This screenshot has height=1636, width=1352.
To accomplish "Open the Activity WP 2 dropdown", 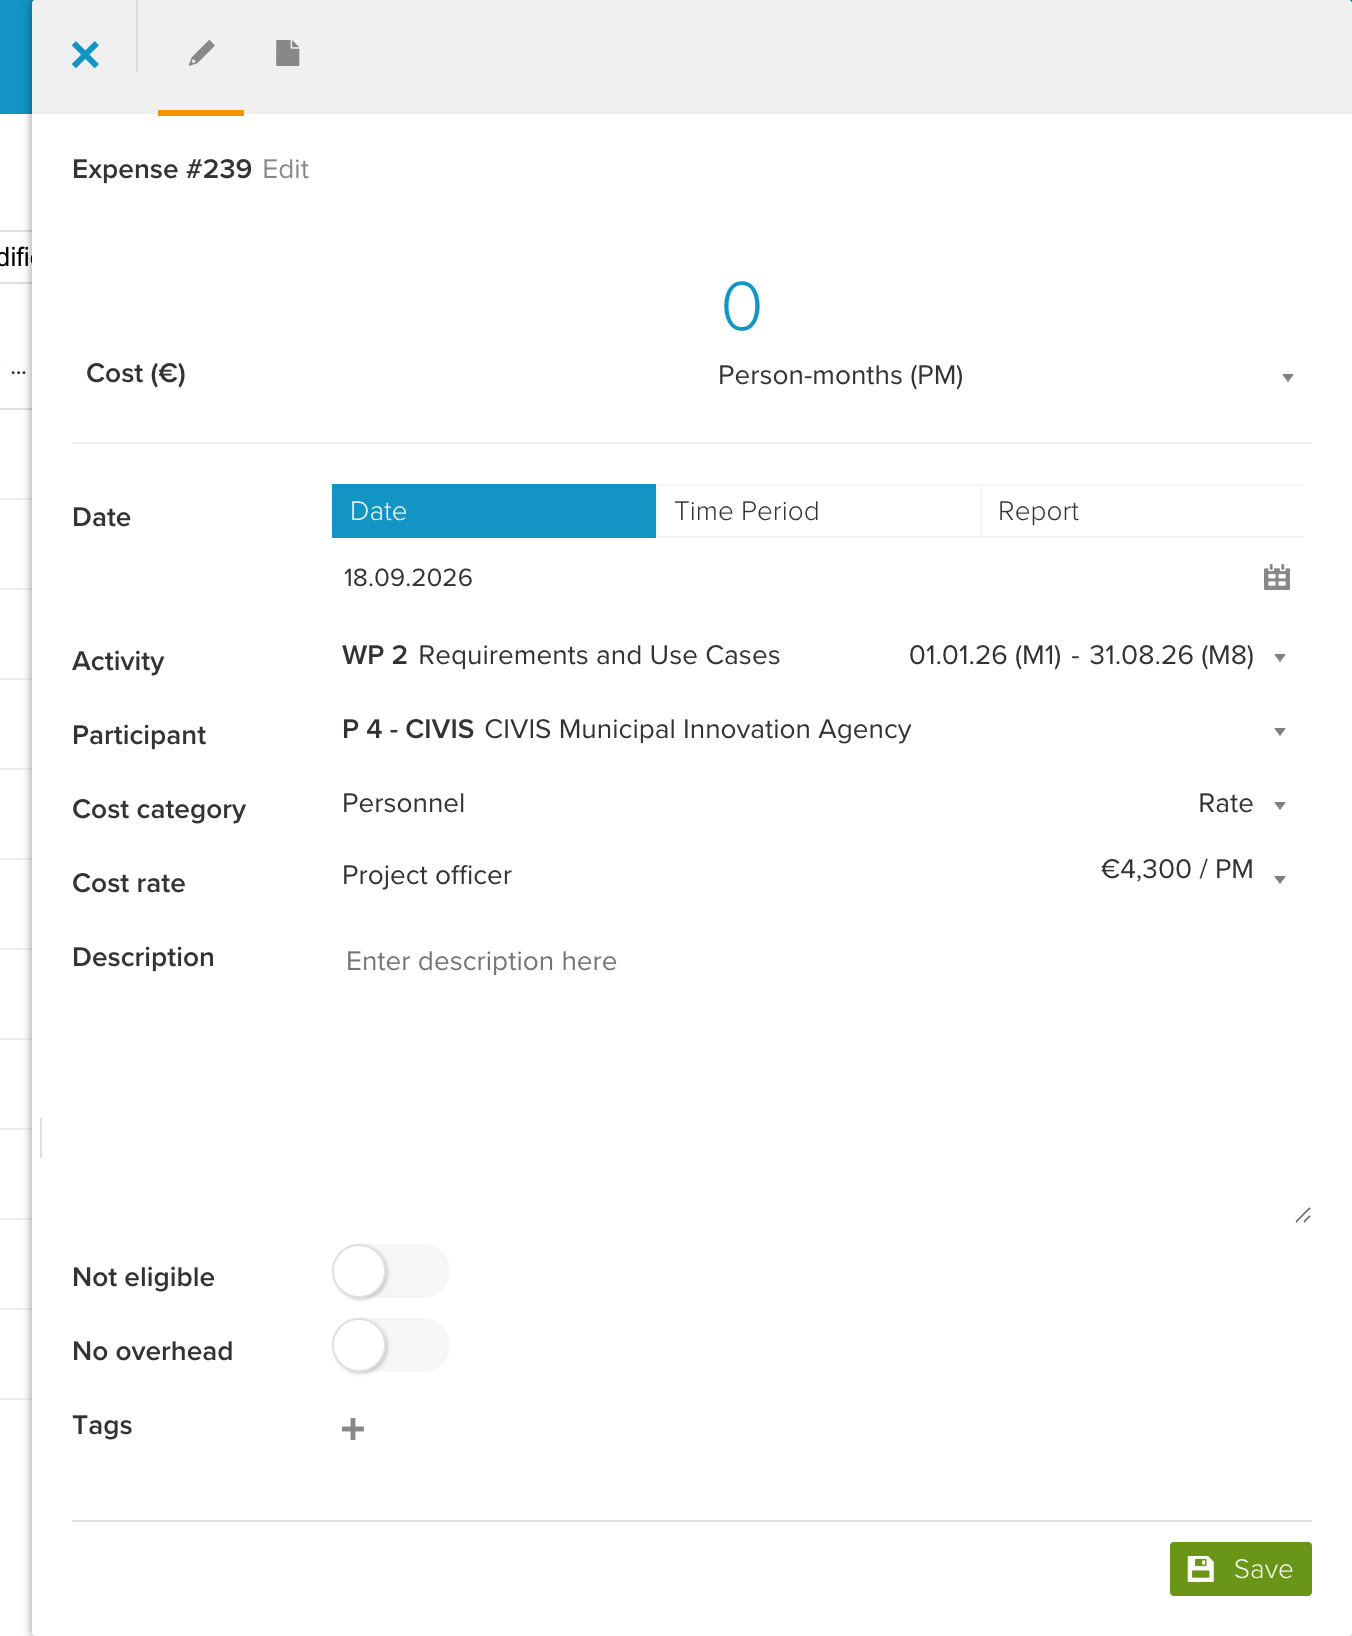I will (816, 656).
